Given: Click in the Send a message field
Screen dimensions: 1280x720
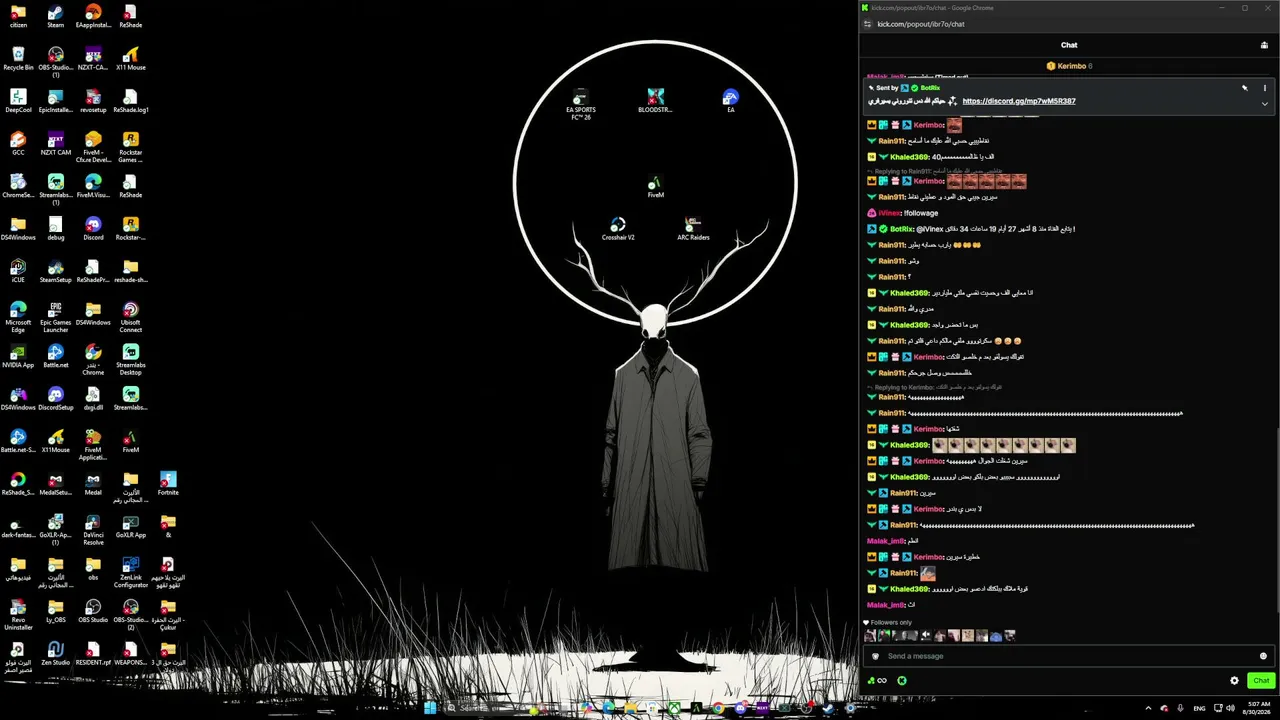Looking at the screenshot, I should click(1068, 656).
